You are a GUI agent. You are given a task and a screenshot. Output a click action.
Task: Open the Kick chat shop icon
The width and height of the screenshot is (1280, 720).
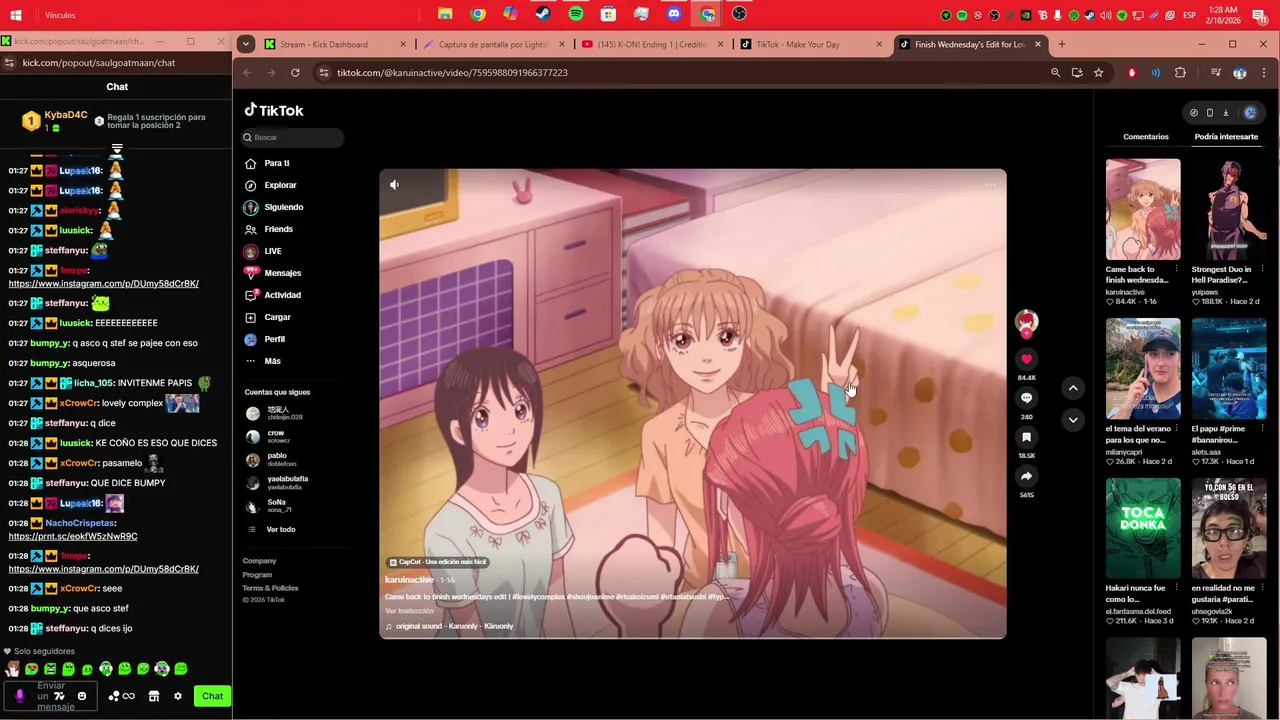pyautogui.click(x=154, y=696)
